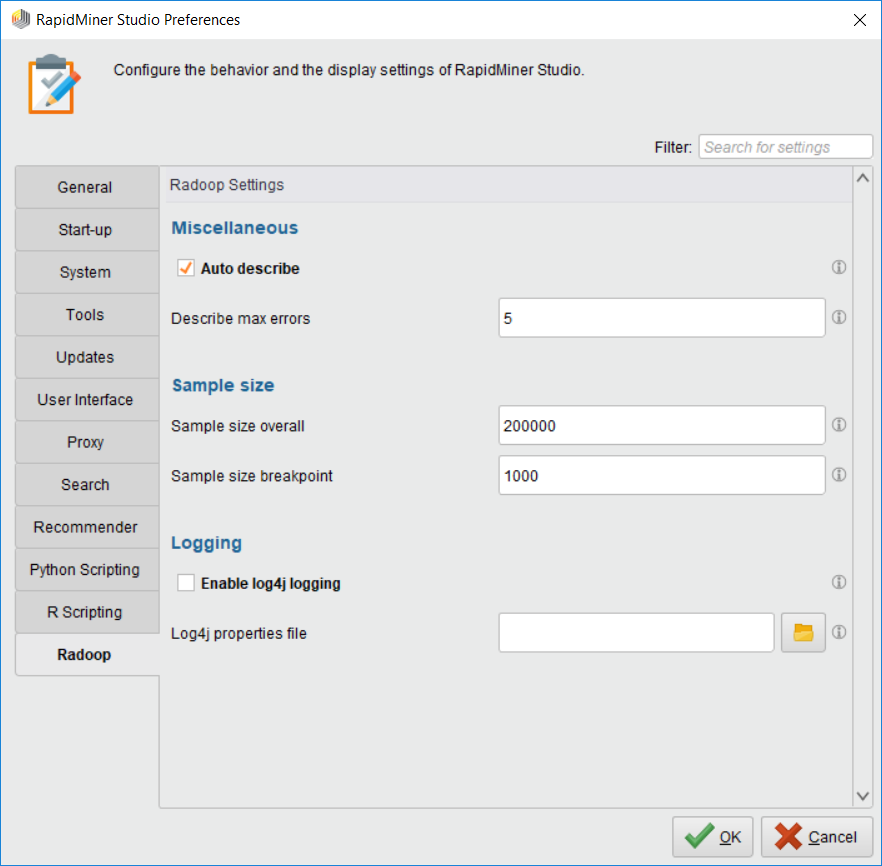The image size is (882, 866).
Task: Switch to the General tab
Action: click(x=87, y=187)
